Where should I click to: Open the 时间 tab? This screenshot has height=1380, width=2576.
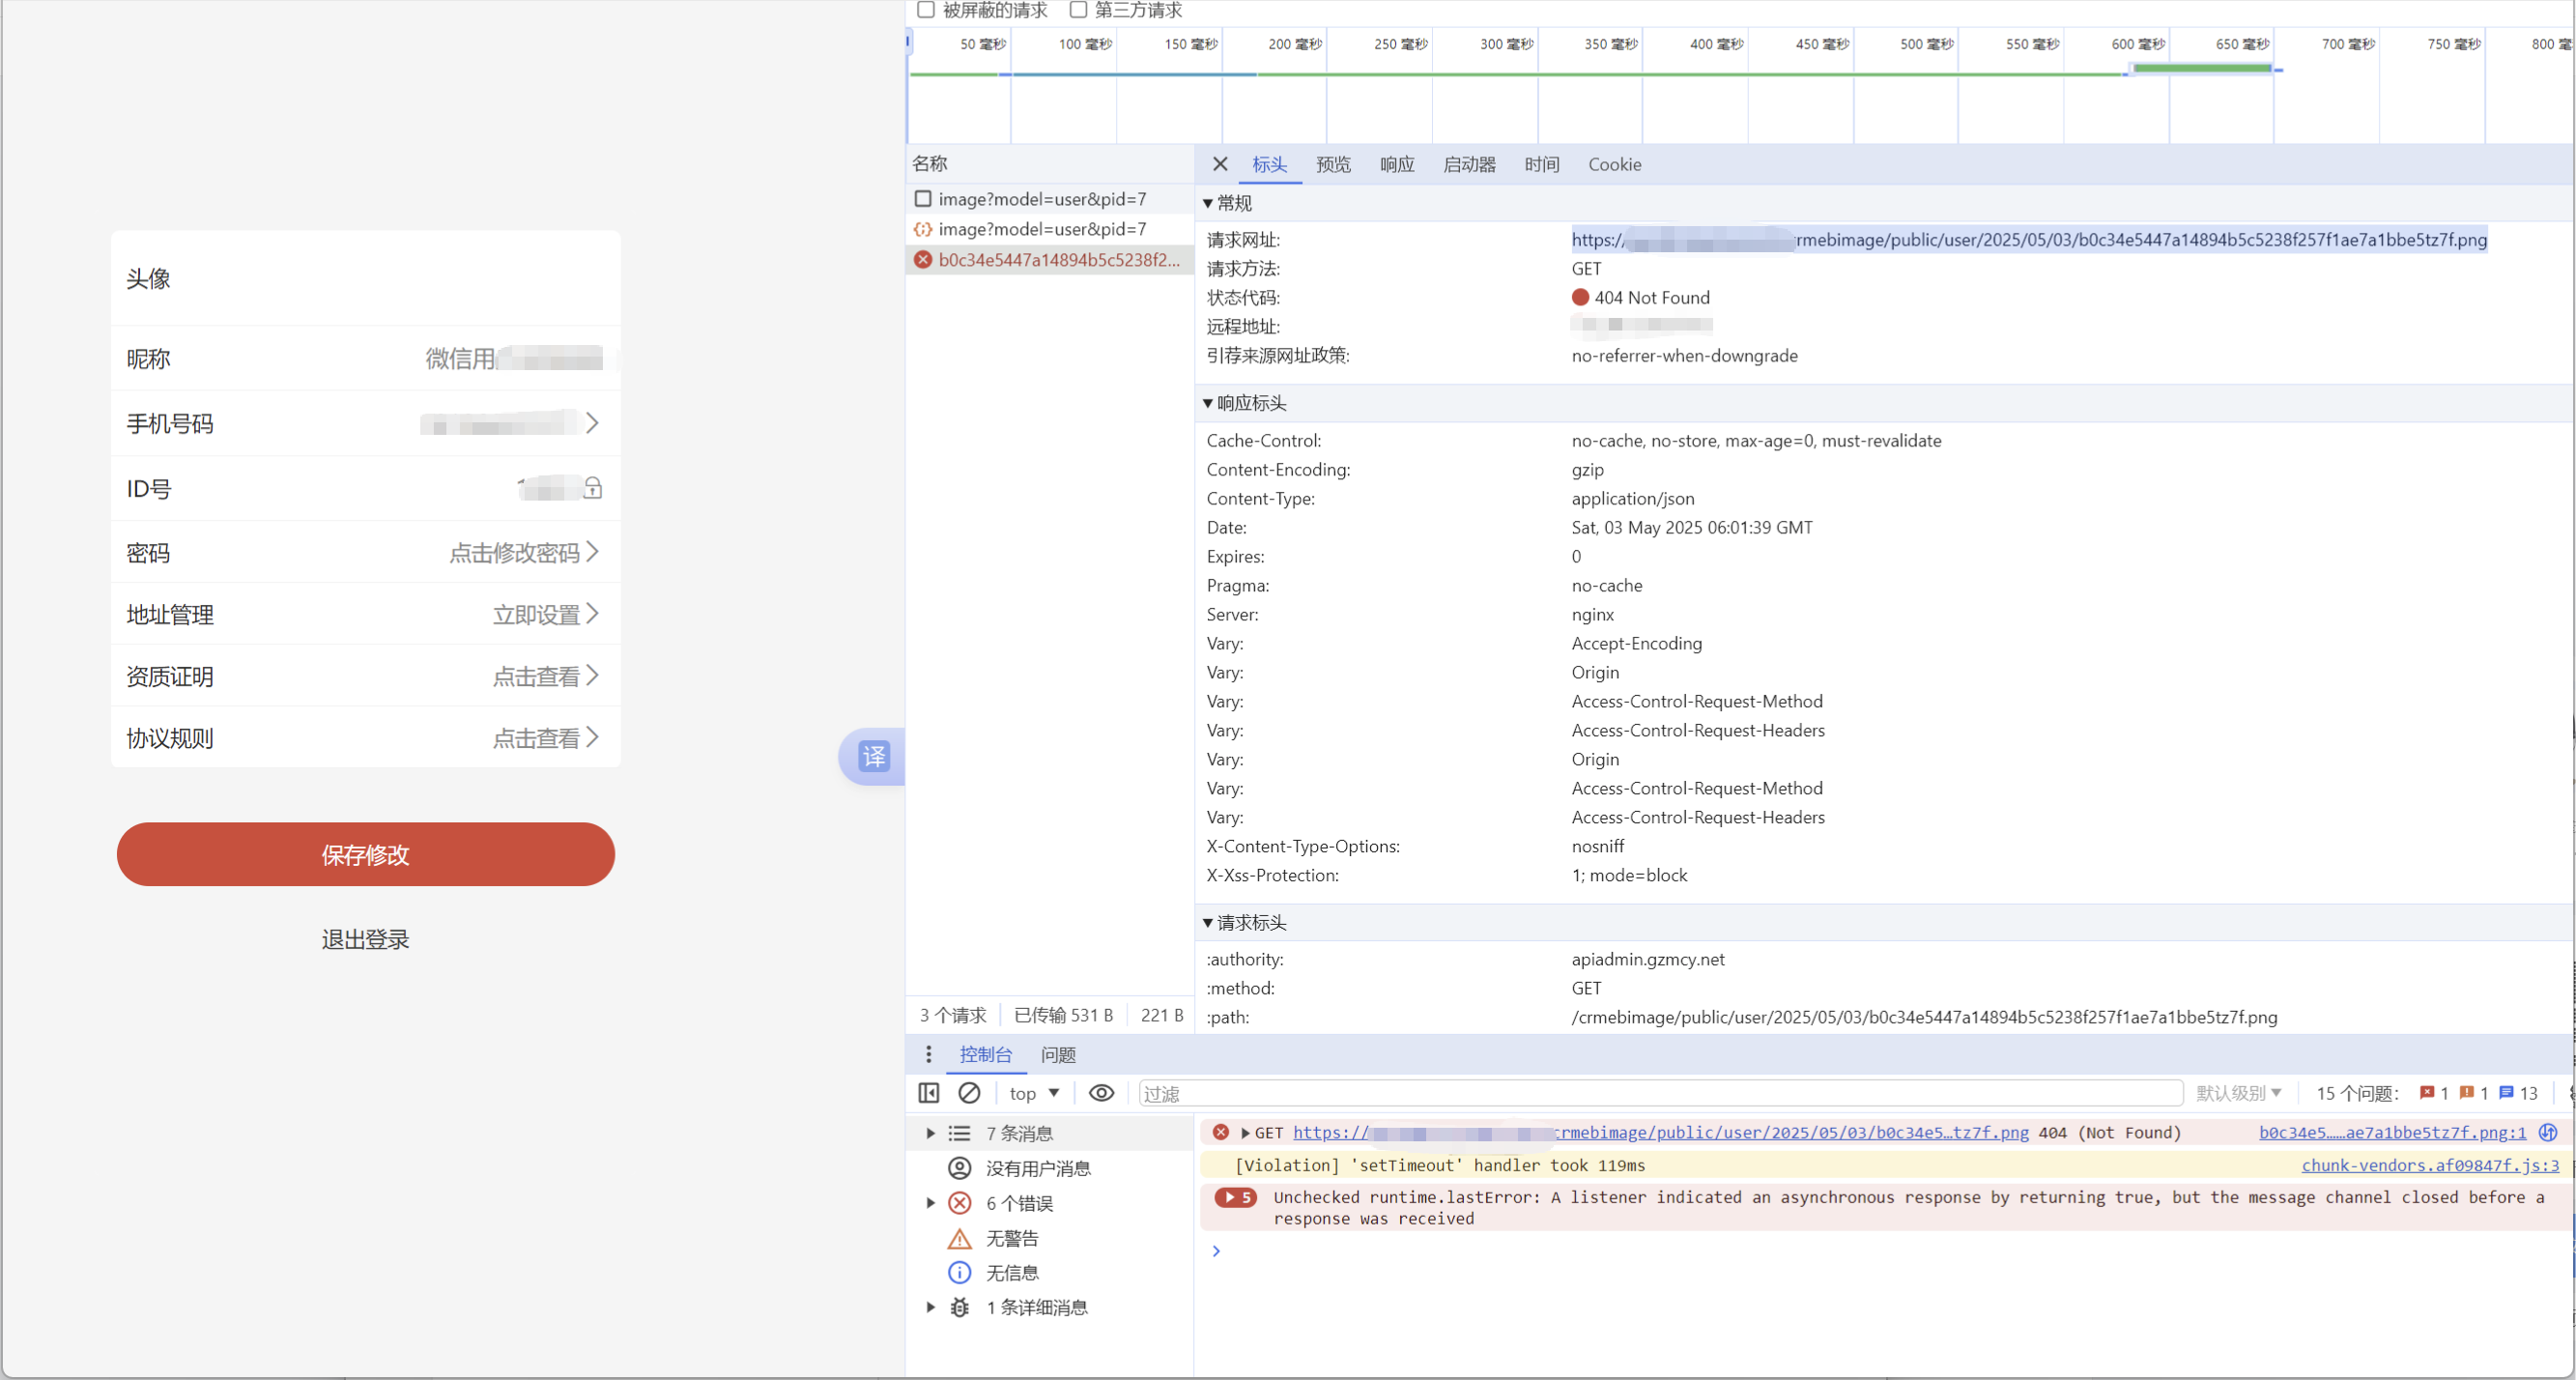(1541, 164)
